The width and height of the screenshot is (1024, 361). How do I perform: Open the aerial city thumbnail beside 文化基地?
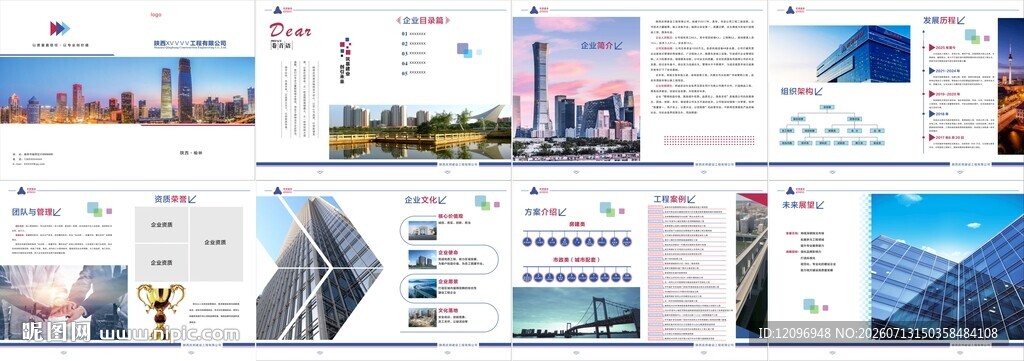point(423,317)
